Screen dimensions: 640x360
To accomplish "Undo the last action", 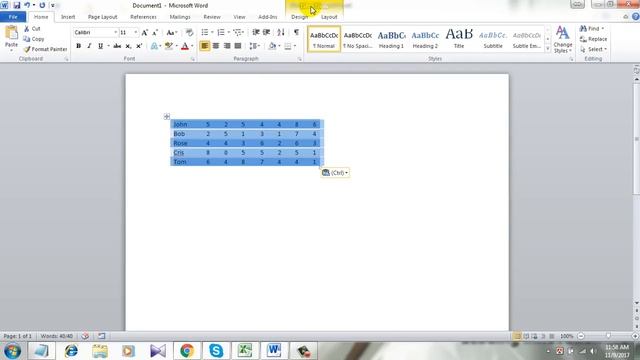I will (27, 5).
